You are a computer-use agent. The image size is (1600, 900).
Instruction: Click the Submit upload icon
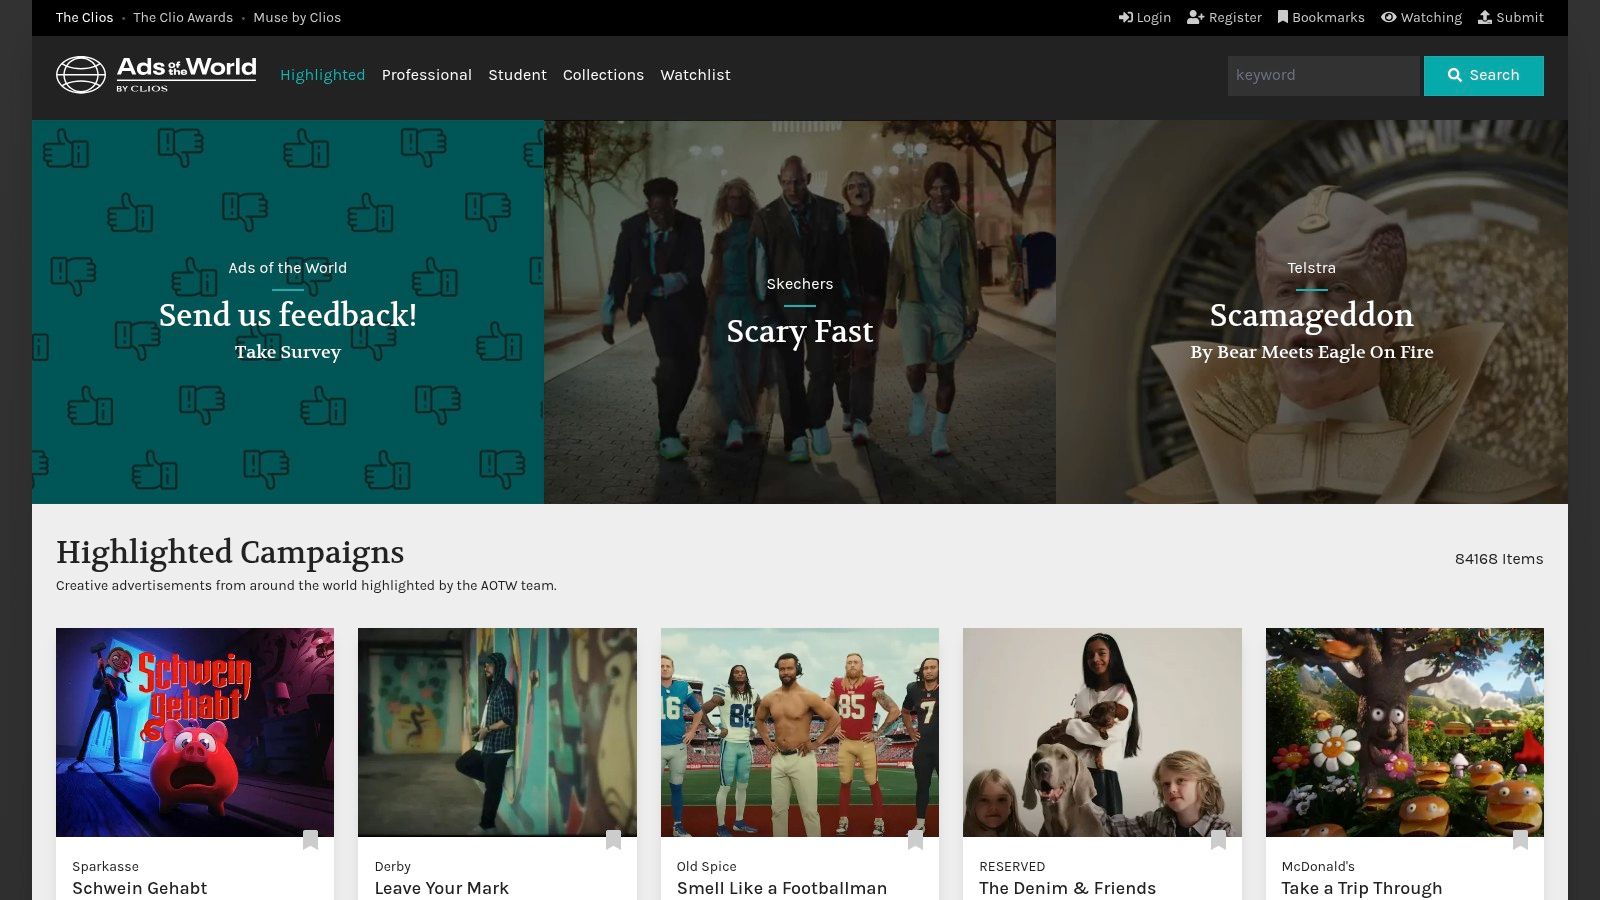point(1485,17)
